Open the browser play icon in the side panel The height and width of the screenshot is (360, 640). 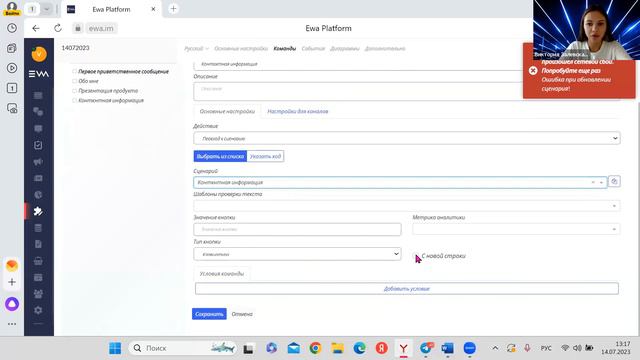pos(12,68)
